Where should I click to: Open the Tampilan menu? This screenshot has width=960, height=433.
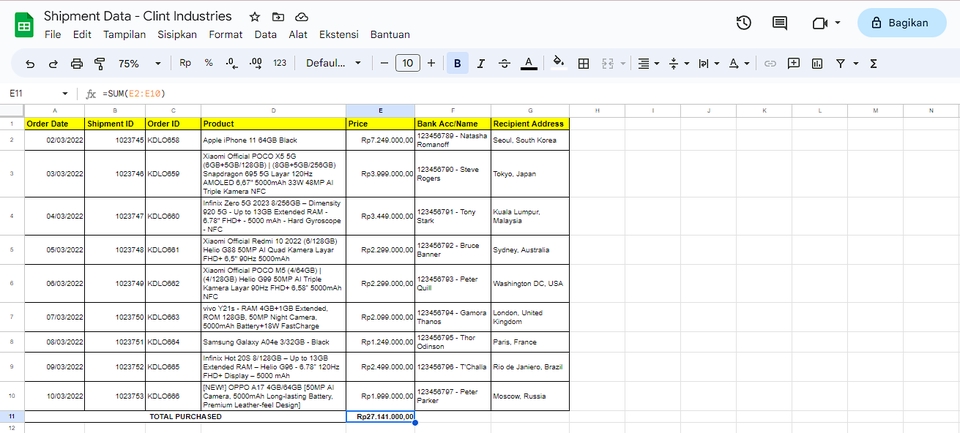click(x=124, y=34)
